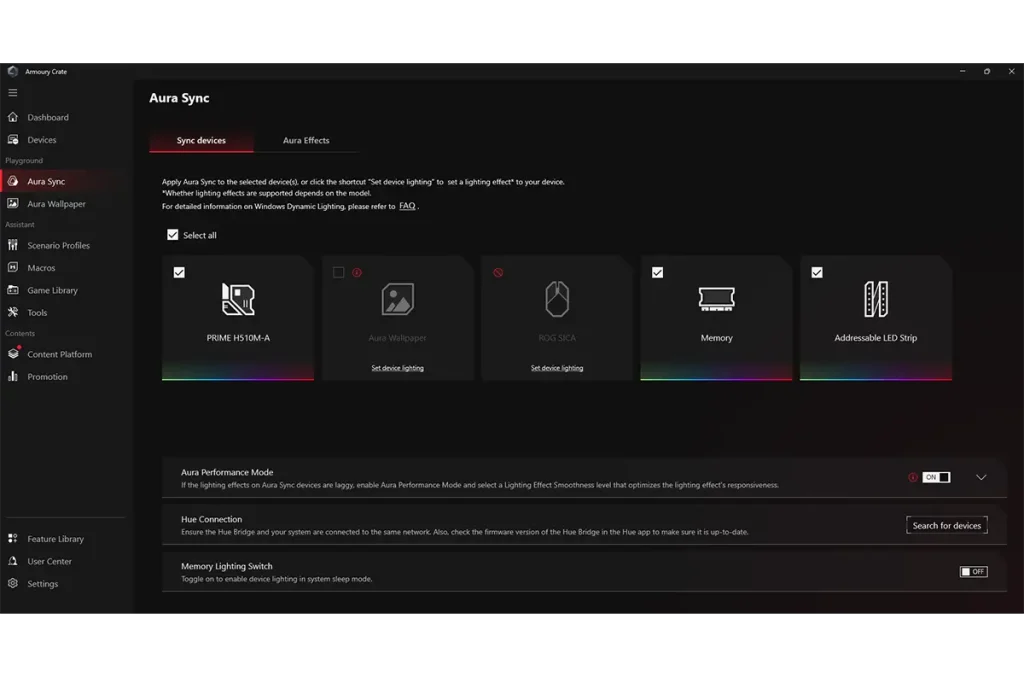Click the Aura Performance Mode heading
The image size is (1024, 683).
[227, 472]
